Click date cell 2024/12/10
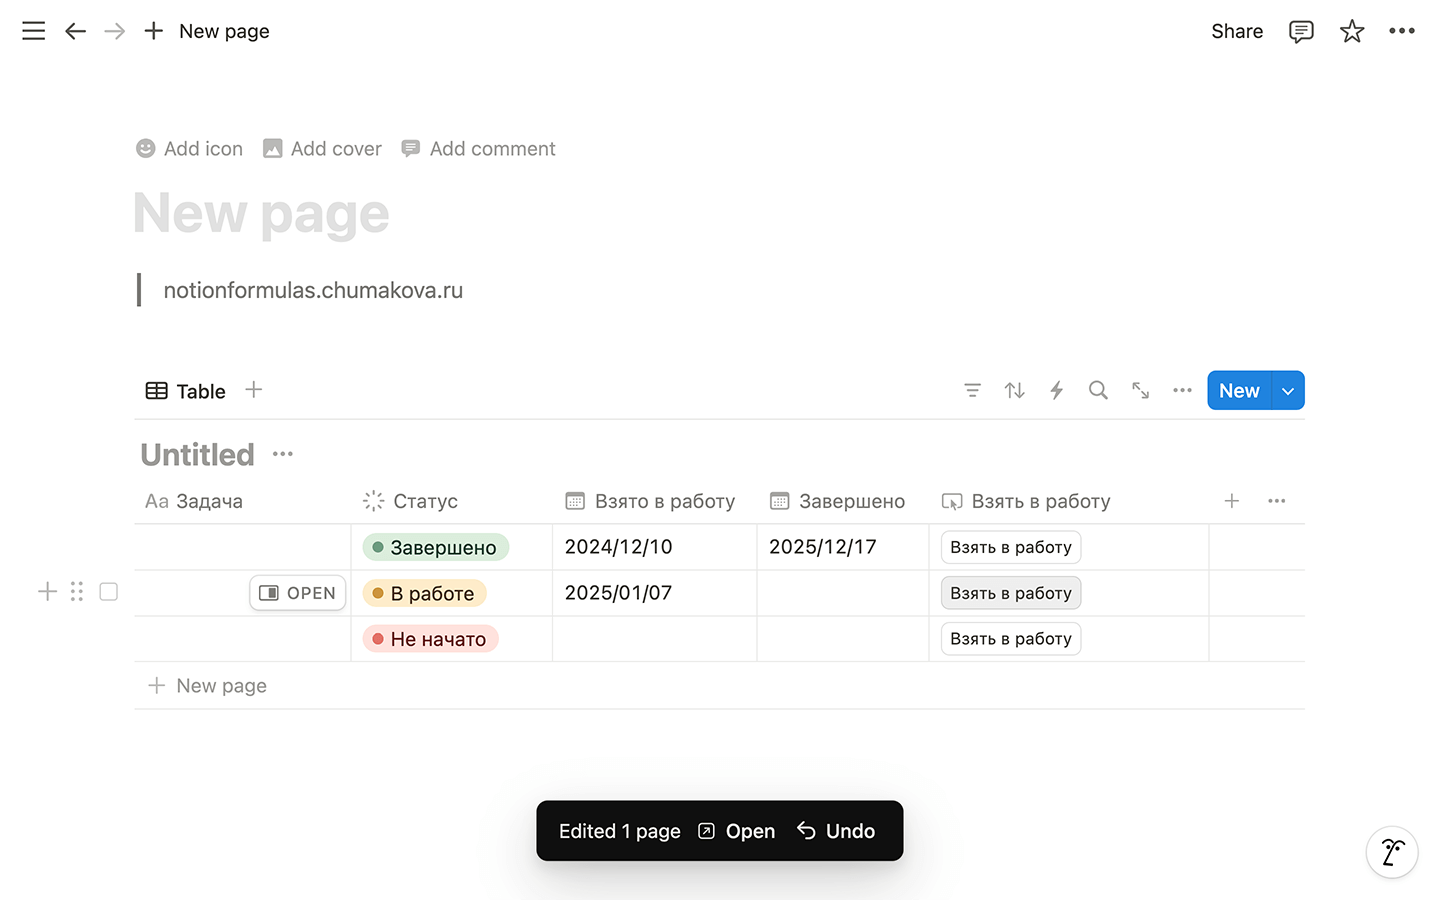Viewport: 1440px width, 900px height. tap(619, 547)
